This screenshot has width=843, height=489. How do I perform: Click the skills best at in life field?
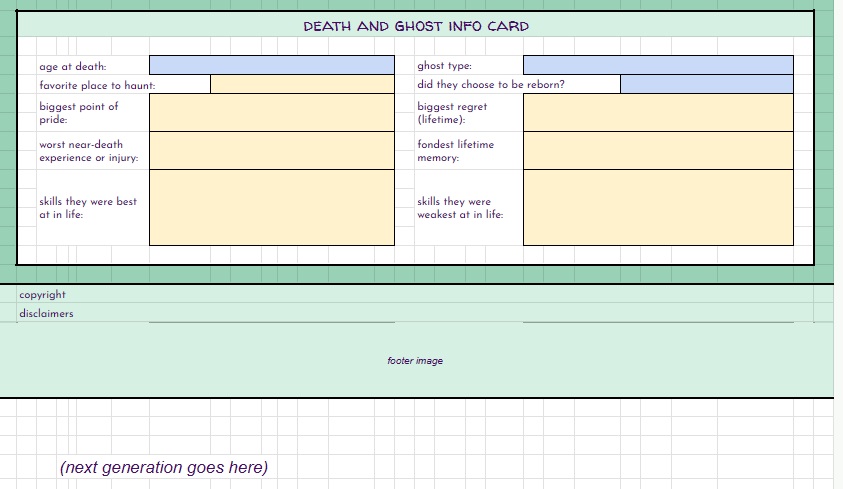[x=271, y=207]
